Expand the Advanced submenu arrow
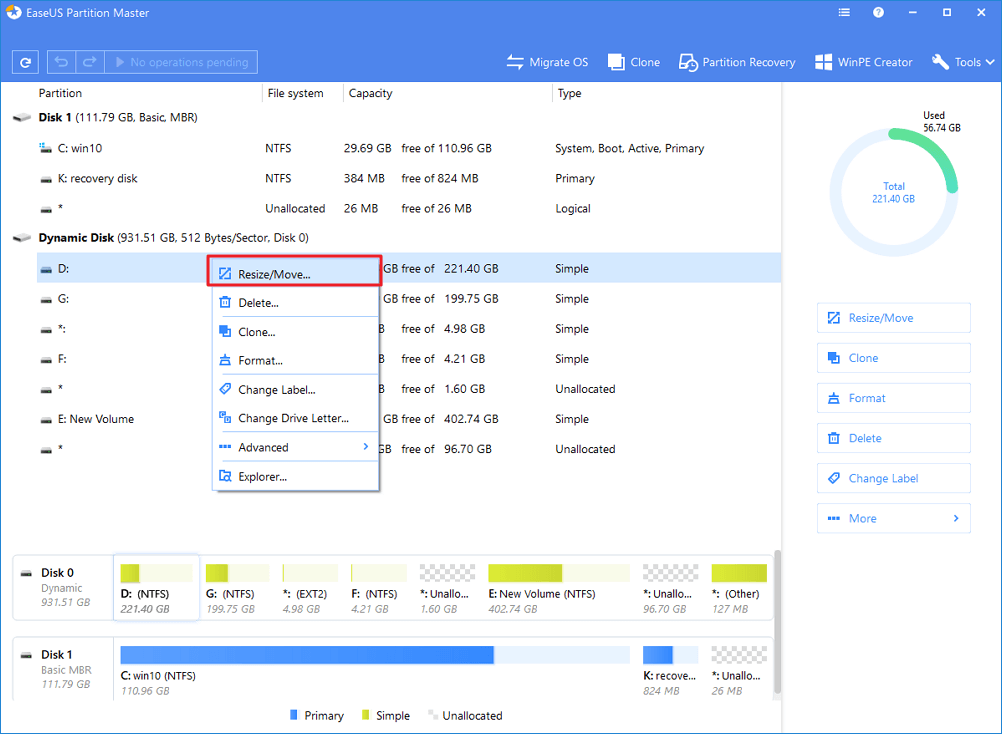1002x734 pixels. point(366,447)
